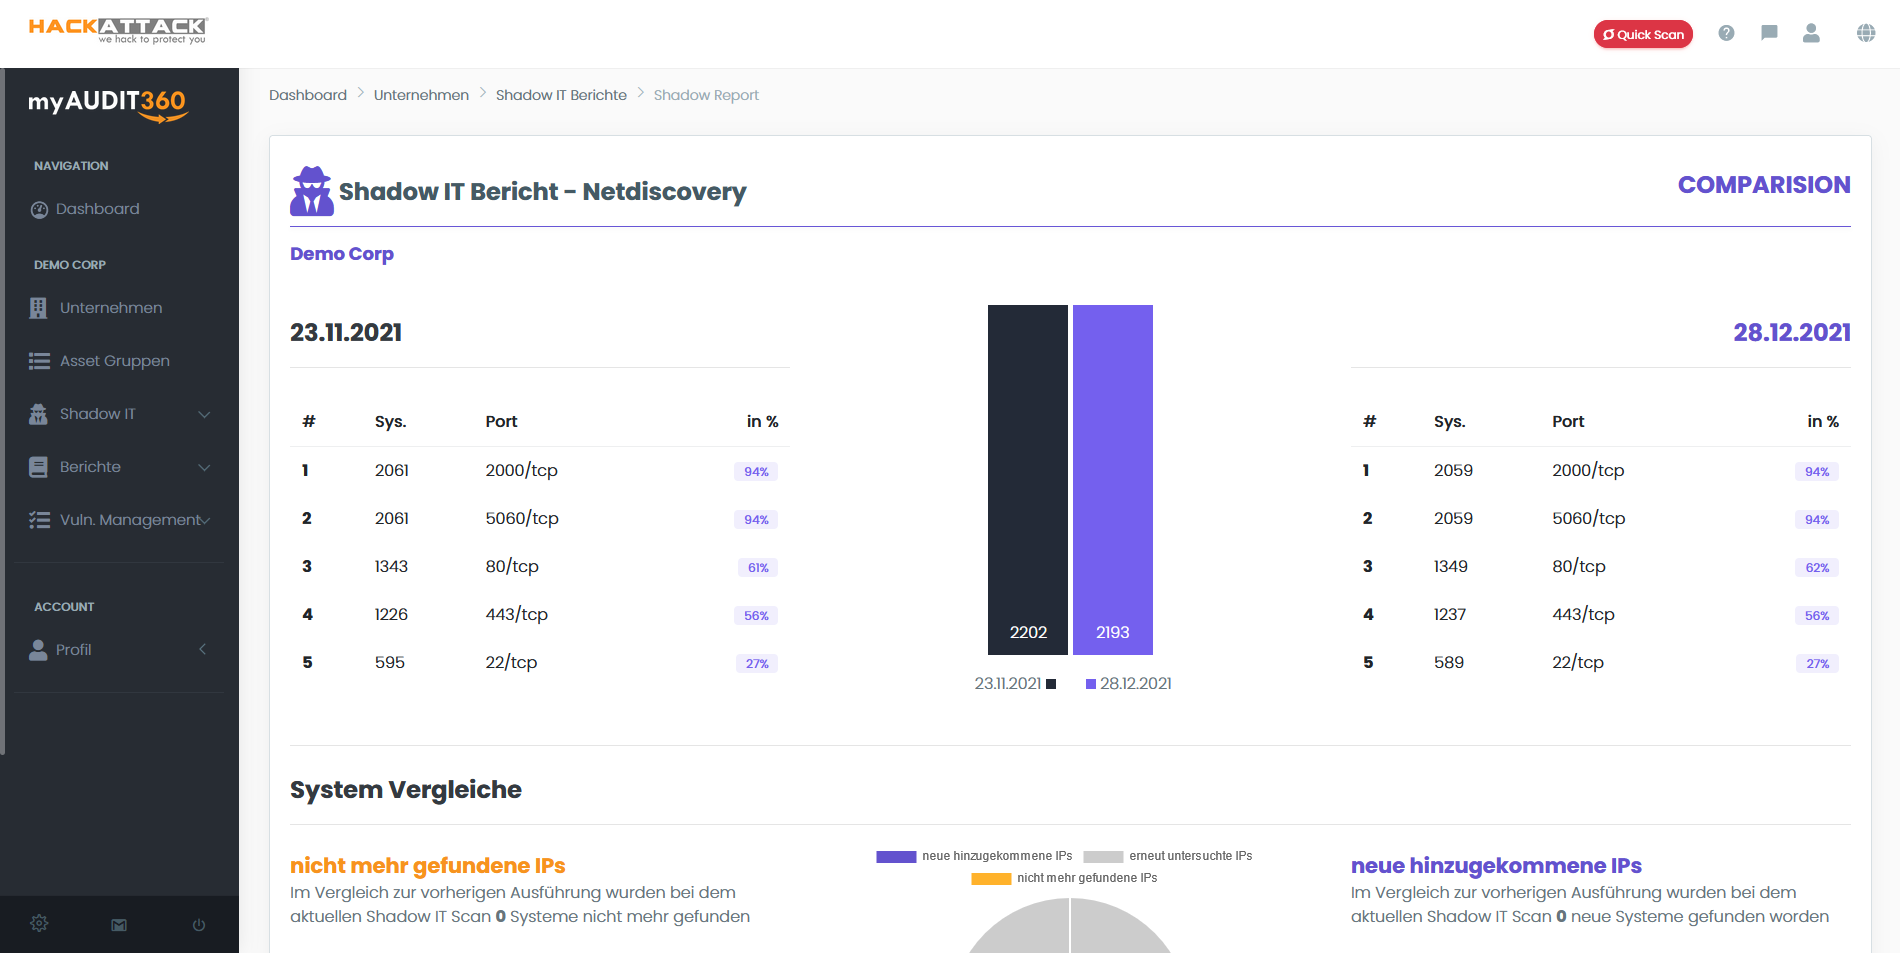Click the 23.11.2021 legend swatch

coord(1051,684)
